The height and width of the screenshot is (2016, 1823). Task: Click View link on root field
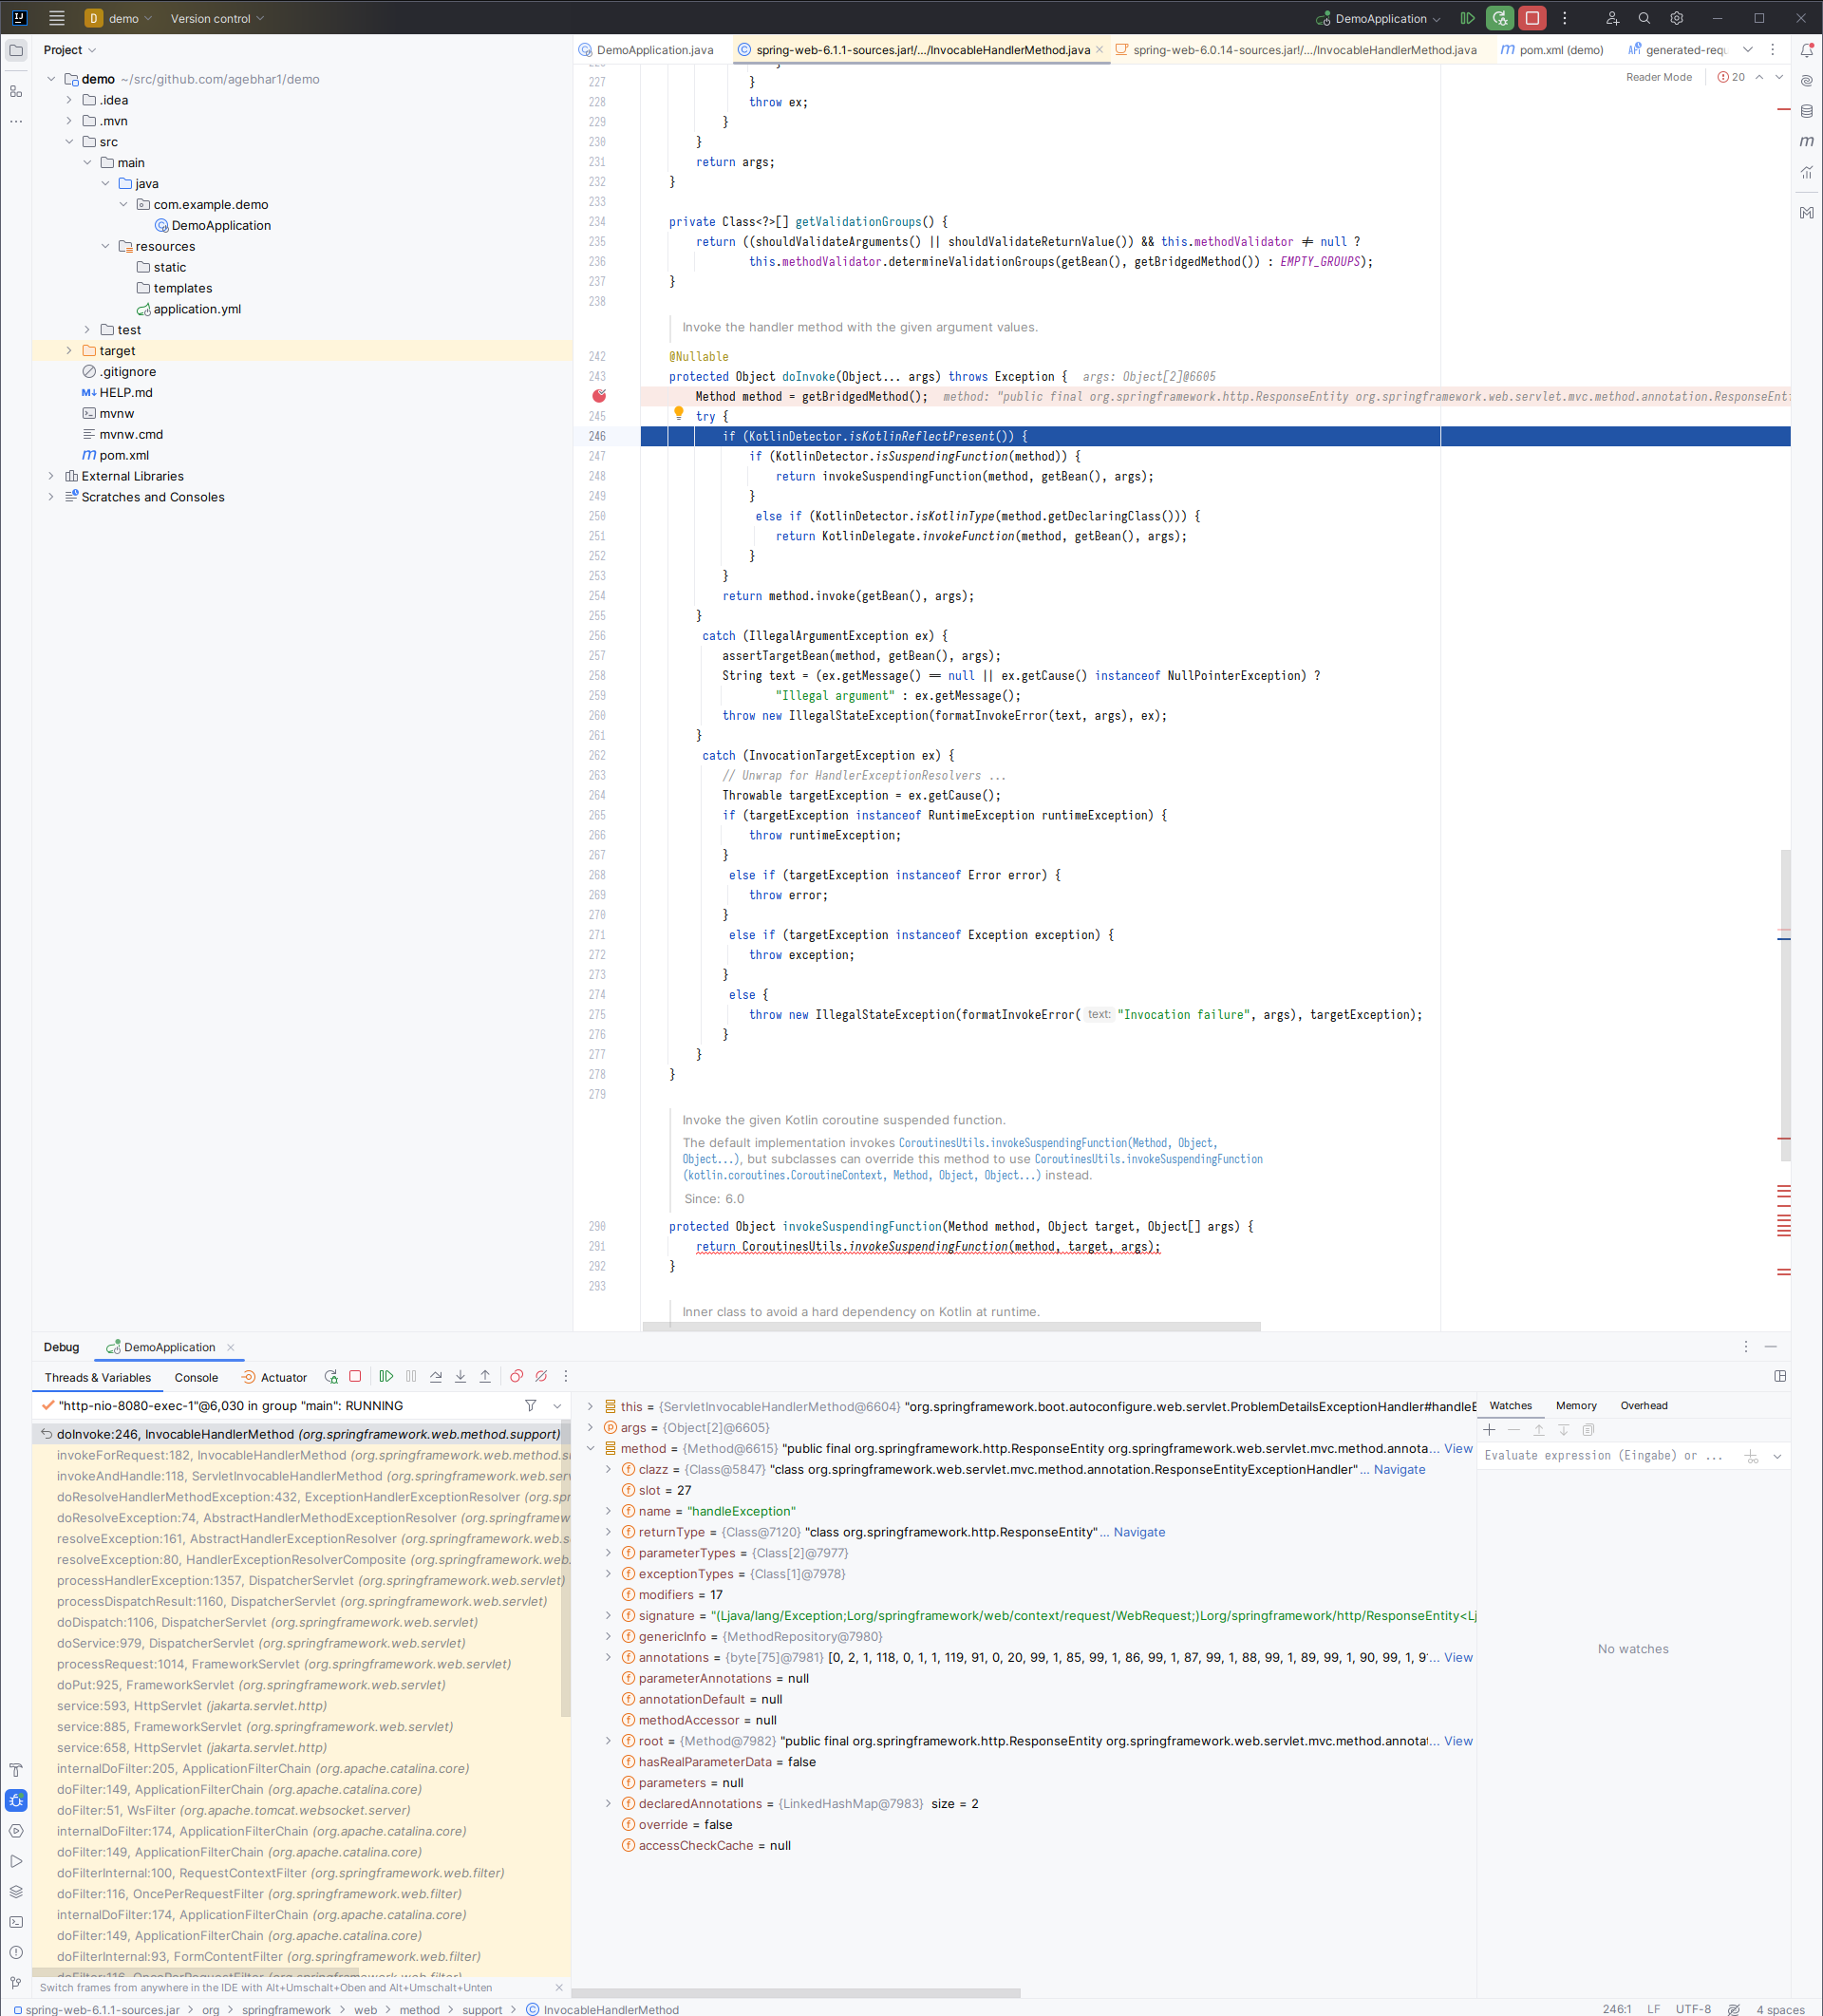pyautogui.click(x=1458, y=1741)
